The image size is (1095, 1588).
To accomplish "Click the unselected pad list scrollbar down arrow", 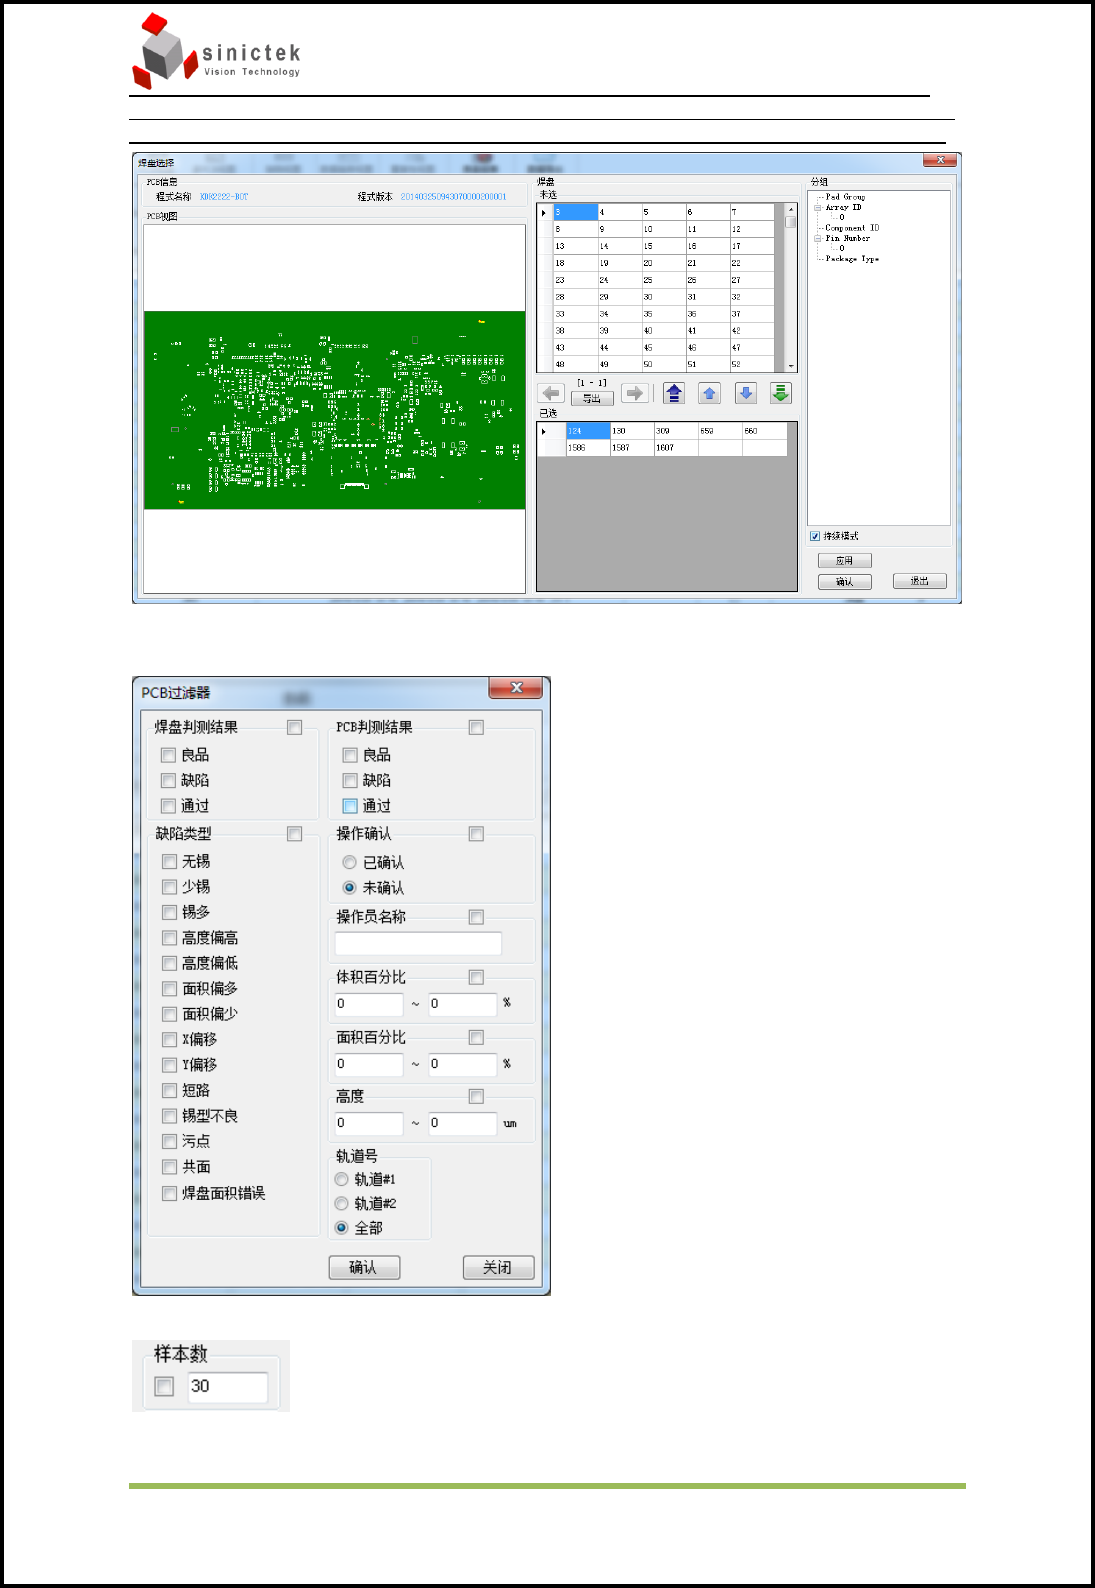I will (x=791, y=366).
